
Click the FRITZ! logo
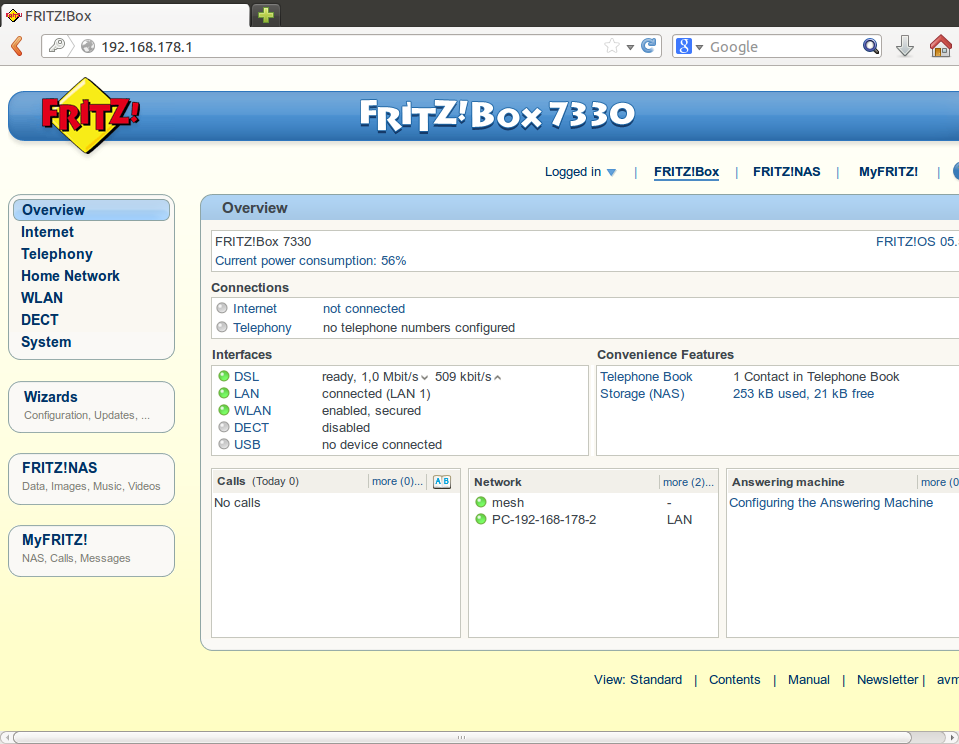click(90, 115)
